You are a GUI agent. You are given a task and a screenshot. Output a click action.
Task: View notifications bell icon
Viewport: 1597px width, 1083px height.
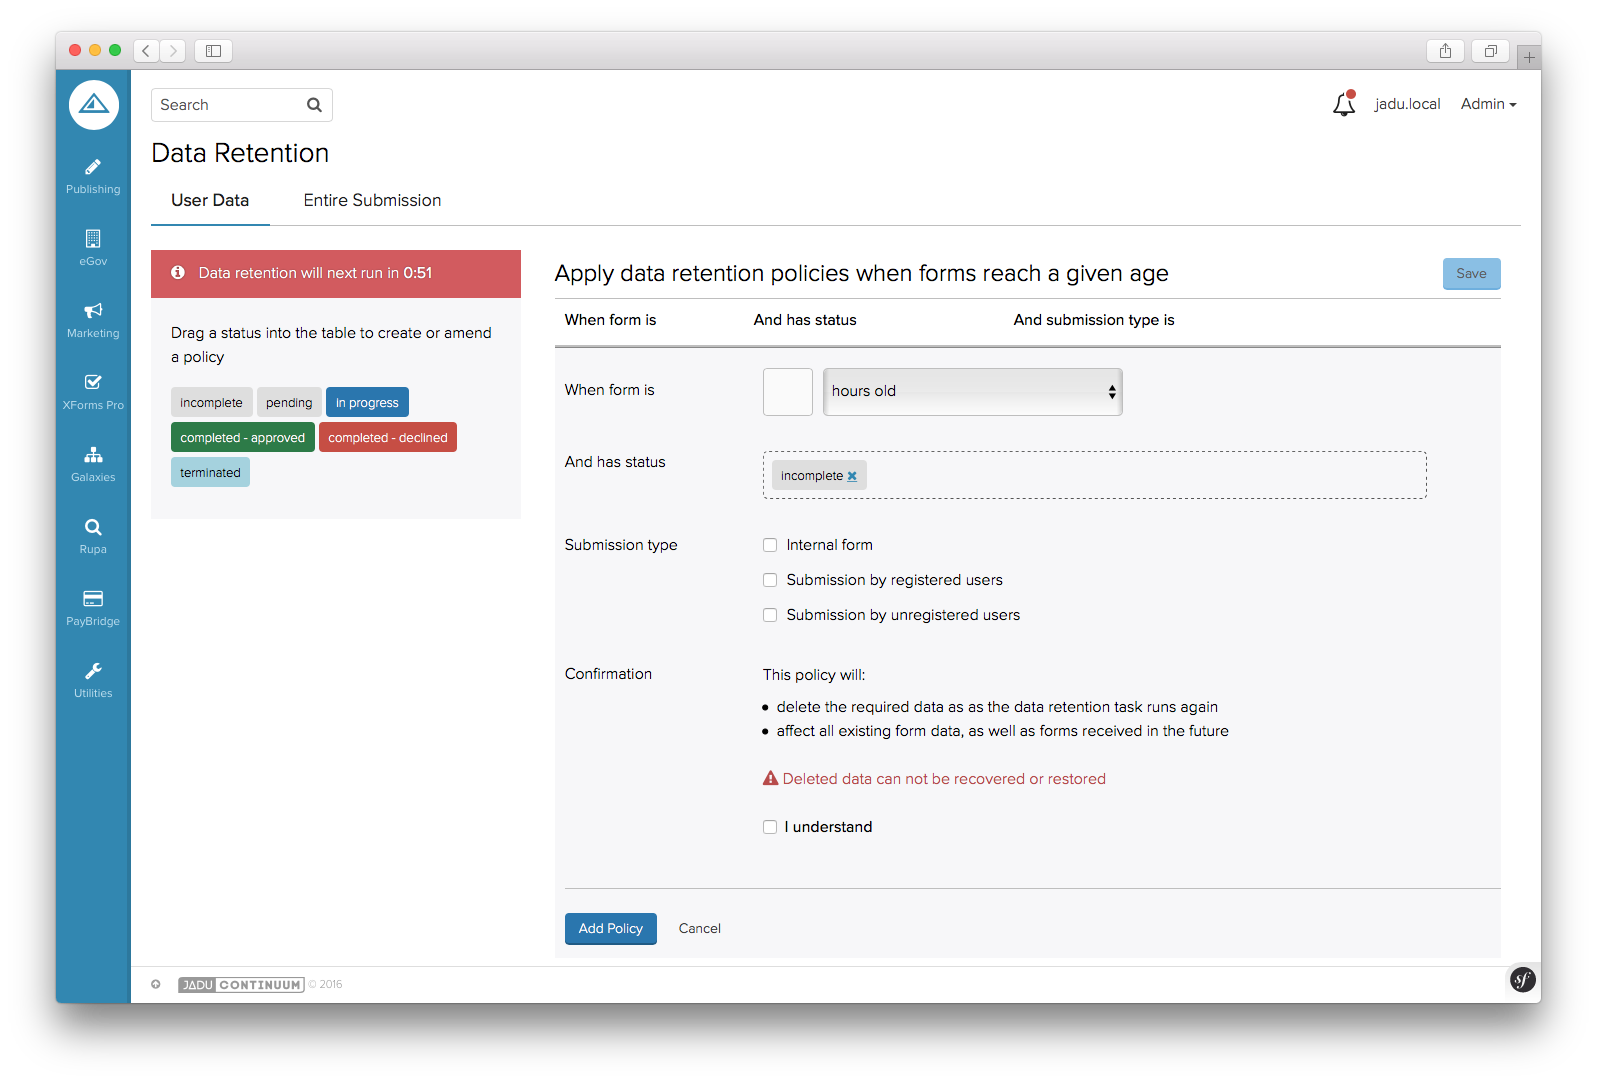(x=1343, y=104)
